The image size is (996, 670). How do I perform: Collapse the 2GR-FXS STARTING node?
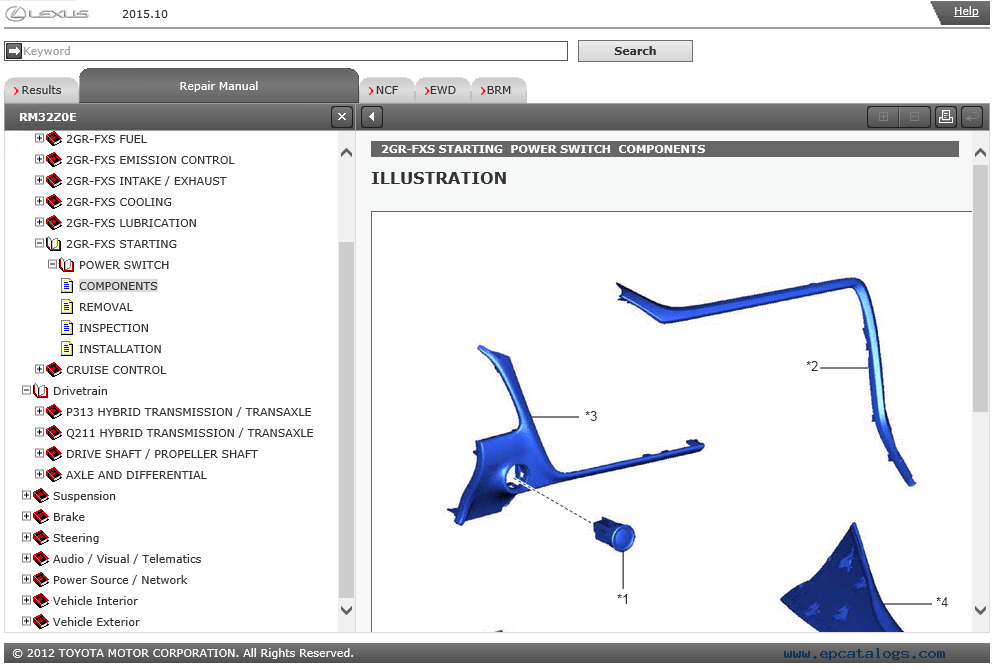pyautogui.click(x=40, y=244)
